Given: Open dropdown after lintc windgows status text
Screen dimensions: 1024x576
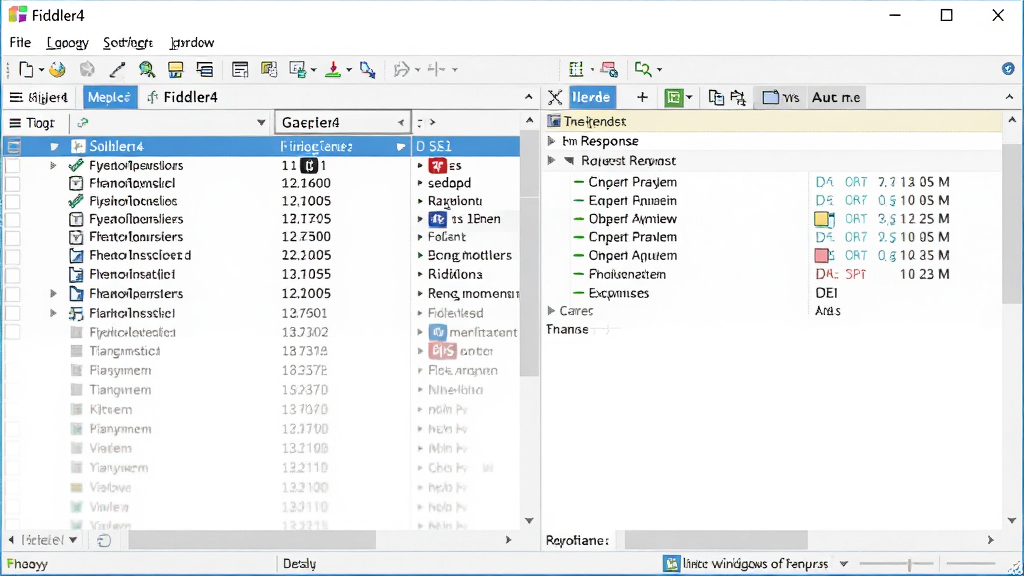Looking at the screenshot, I should point(844,564).
